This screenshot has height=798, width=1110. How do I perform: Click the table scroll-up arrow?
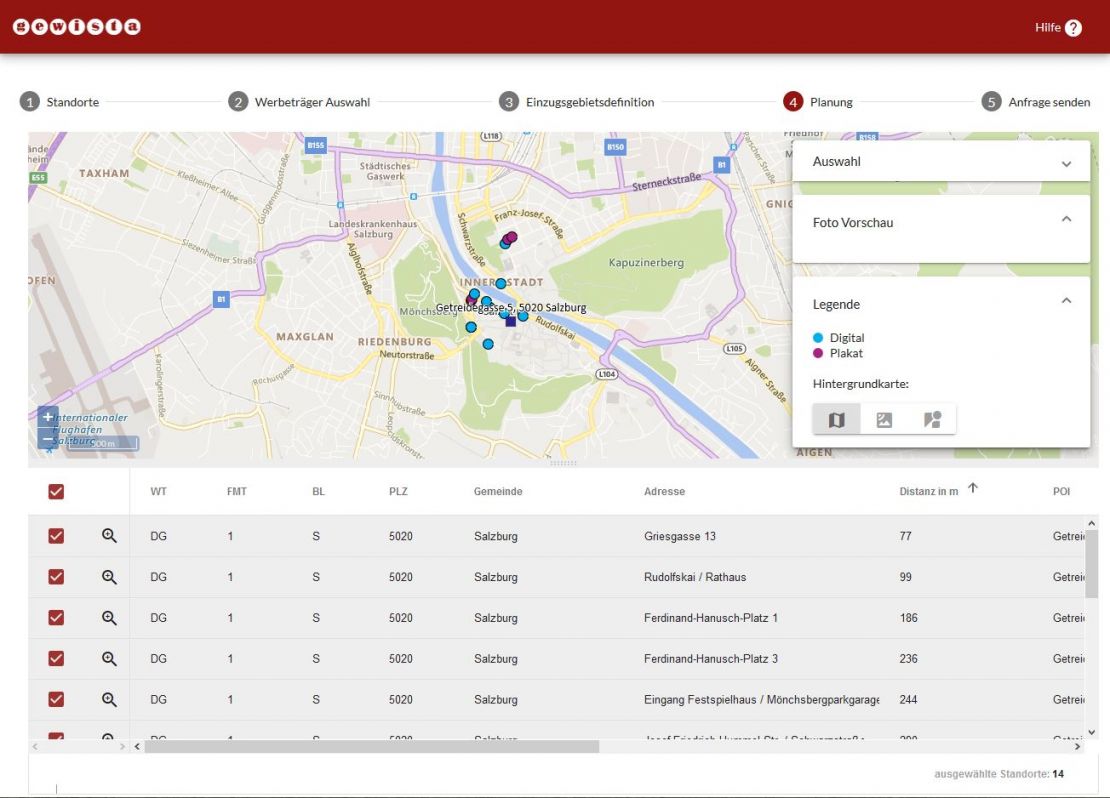click(x=1091, y=523)
